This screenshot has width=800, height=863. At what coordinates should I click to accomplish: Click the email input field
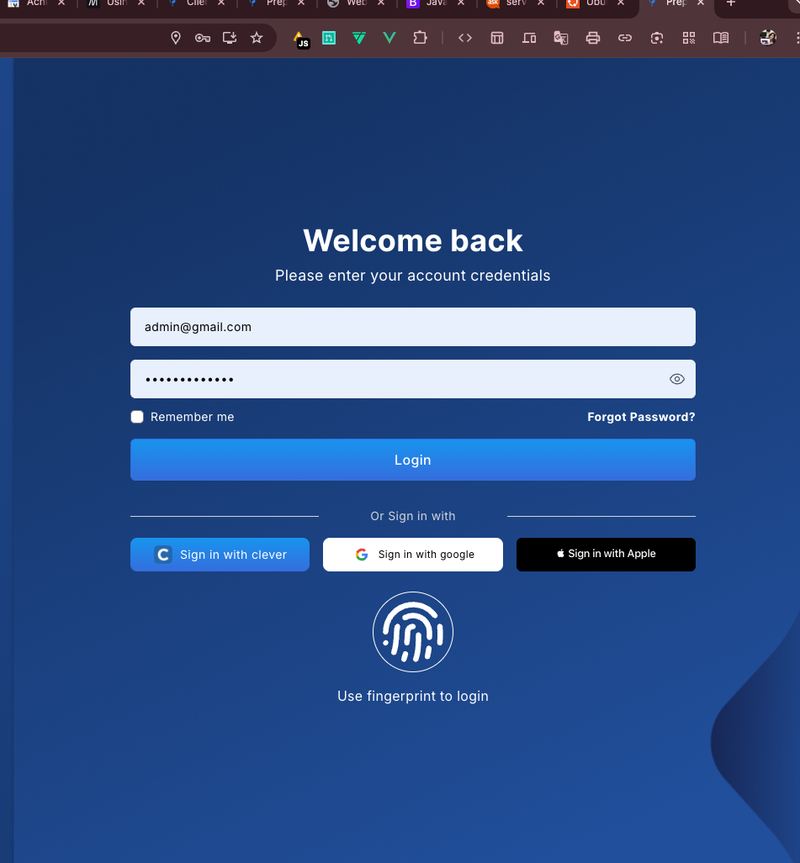(x=412, y=327)
